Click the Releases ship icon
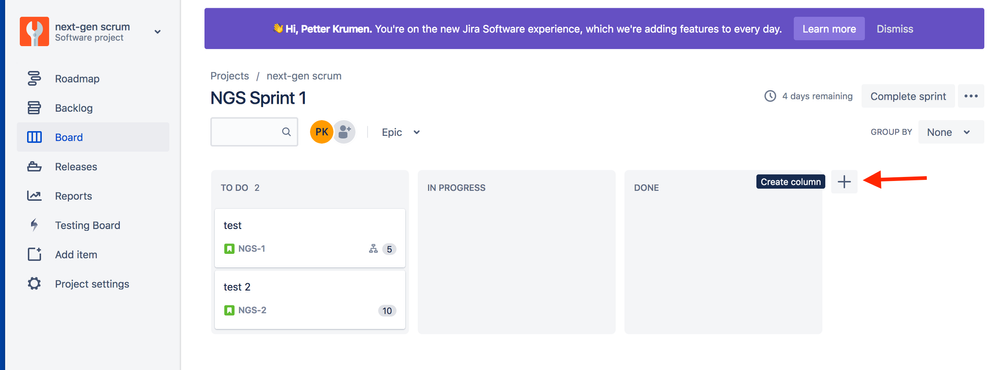 click(34, 167)
